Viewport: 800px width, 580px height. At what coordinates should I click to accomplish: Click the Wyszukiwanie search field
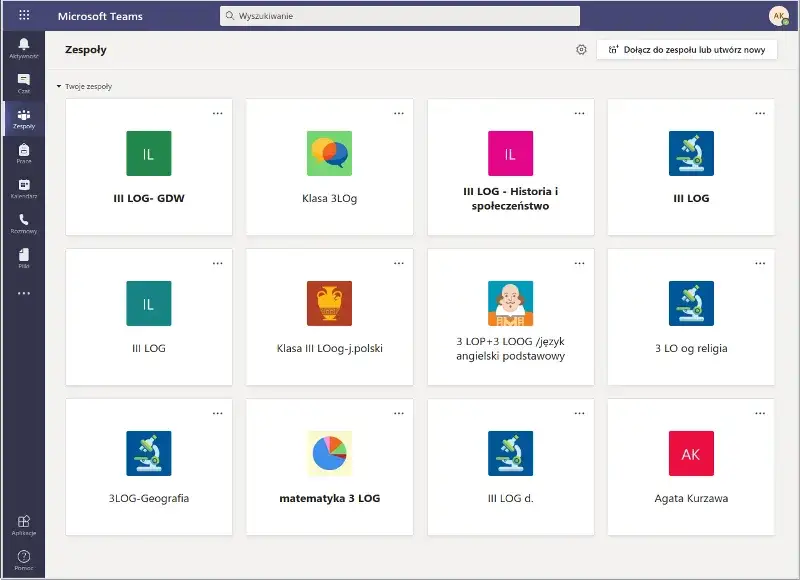pyautogui.click(x=399, y=15)
